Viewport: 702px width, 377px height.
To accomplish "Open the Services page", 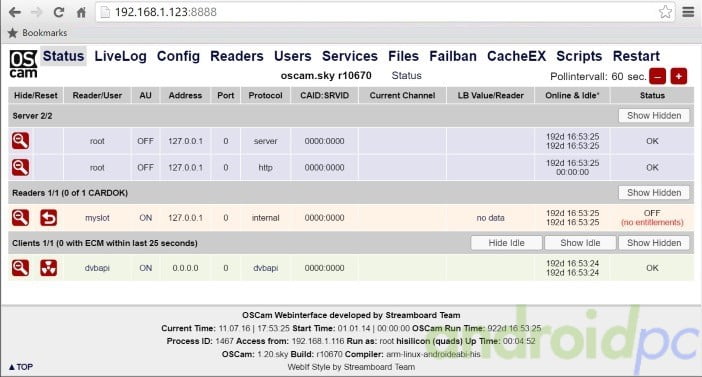I will (x=350, y=56).
